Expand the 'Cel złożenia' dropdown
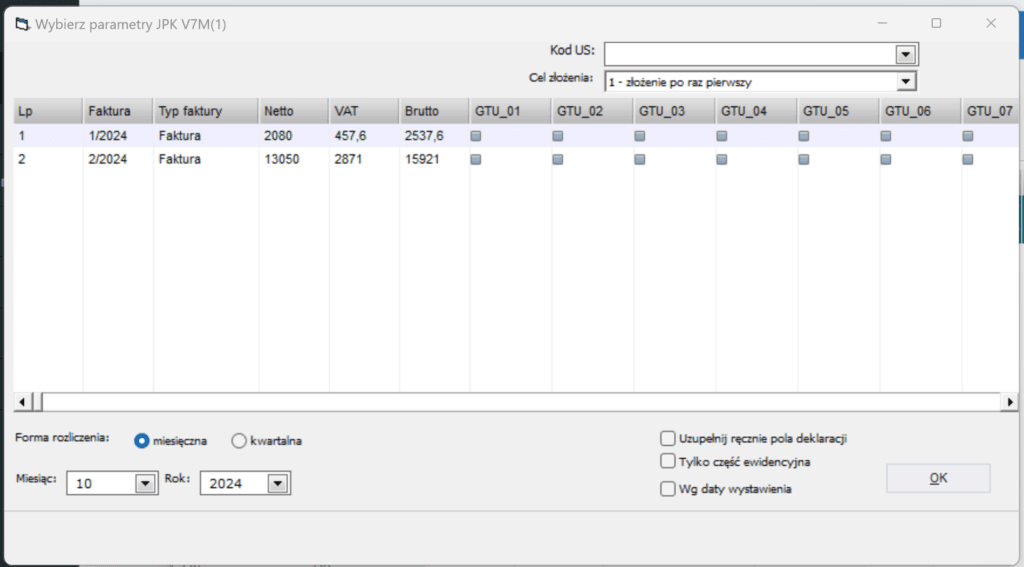Viewport: 1024px width, 567px height. (905, 82)
